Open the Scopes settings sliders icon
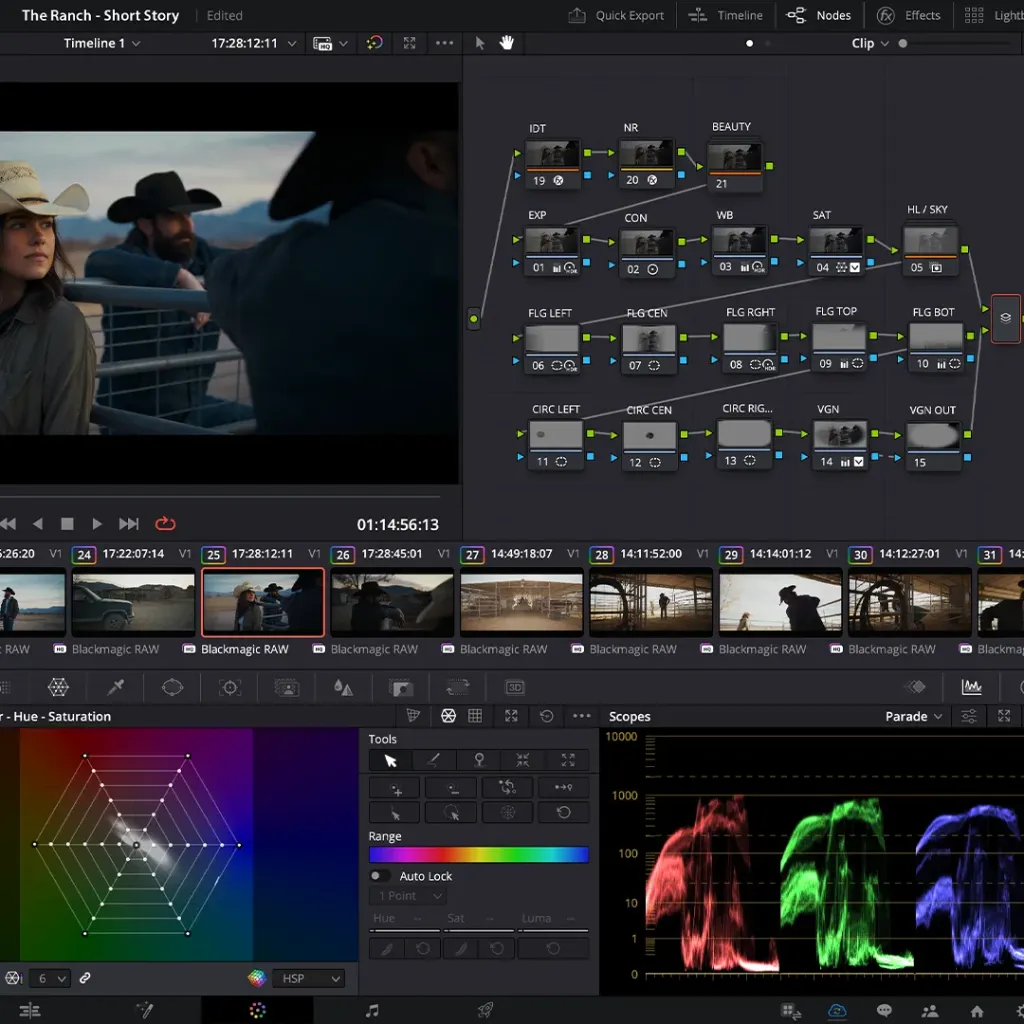 969,716
